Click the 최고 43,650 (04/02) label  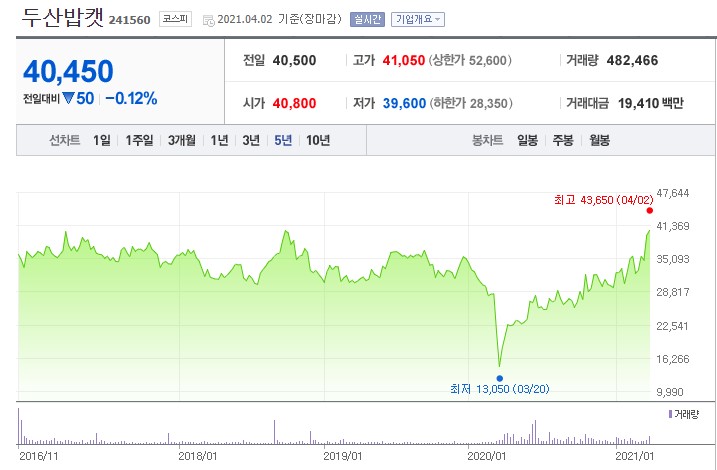point(604,200)
